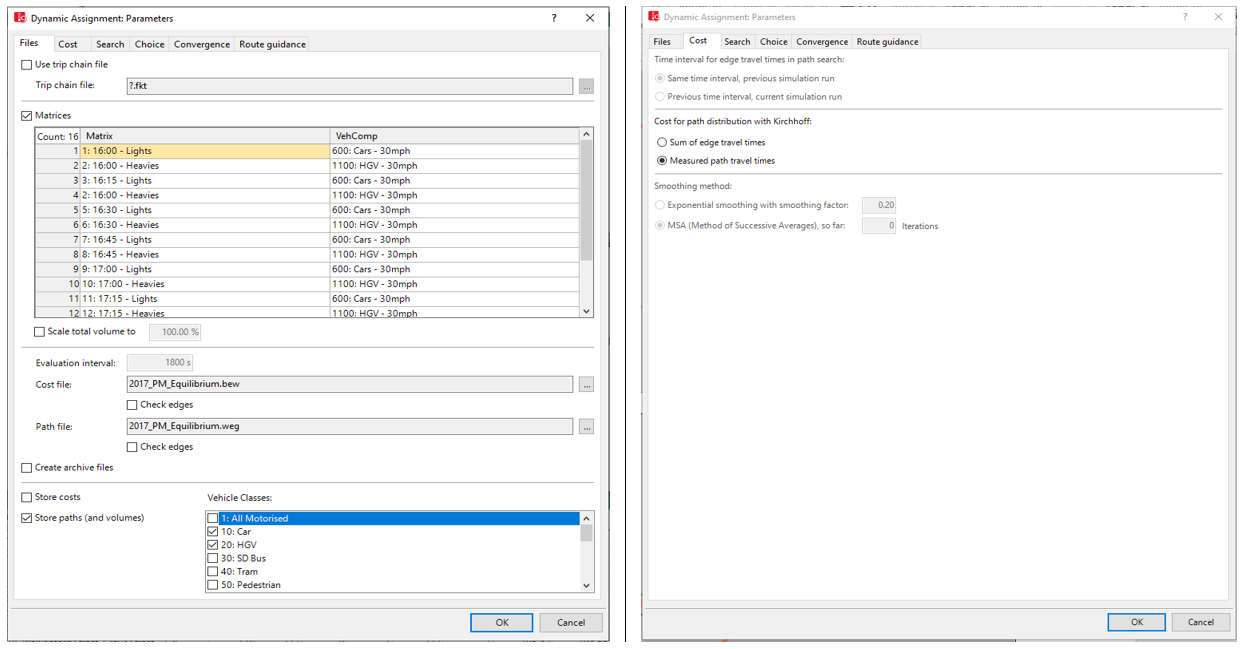Switch to Search tab in right window
The width and height of the screenshot is (1247, 649).
click(737, 42)
